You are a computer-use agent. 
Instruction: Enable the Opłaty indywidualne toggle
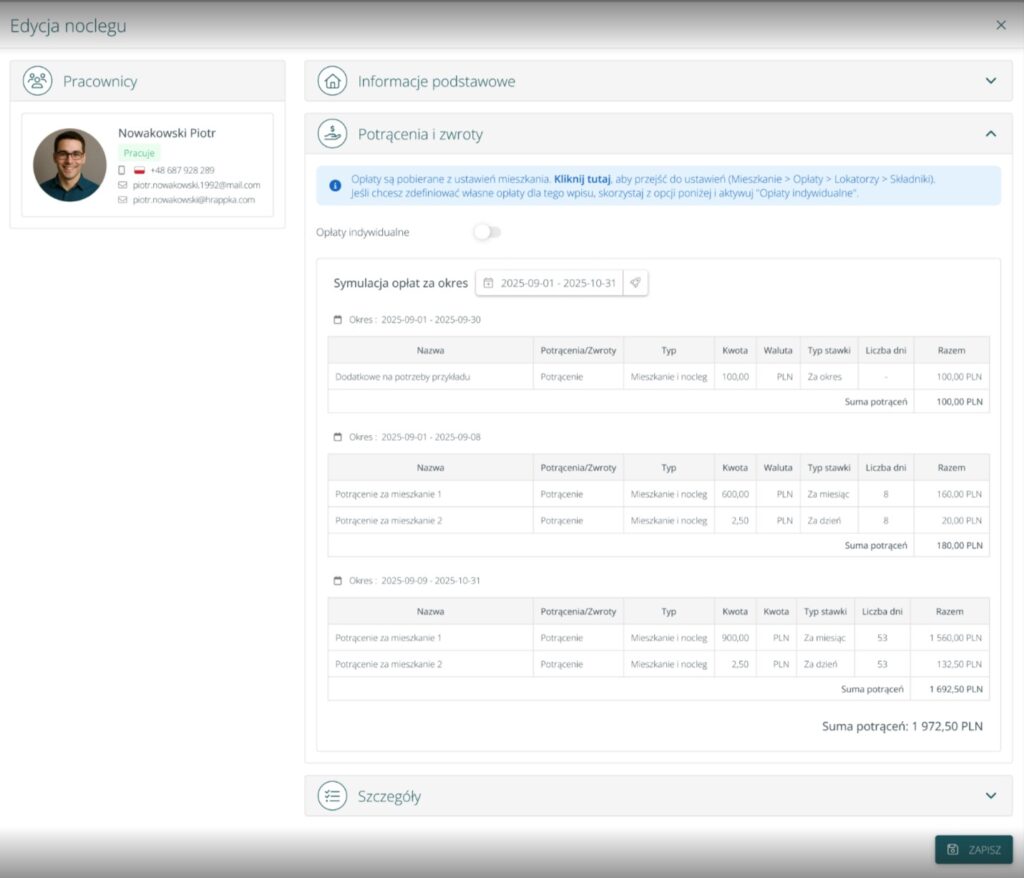pyautogui.click(x=487, y=232)
